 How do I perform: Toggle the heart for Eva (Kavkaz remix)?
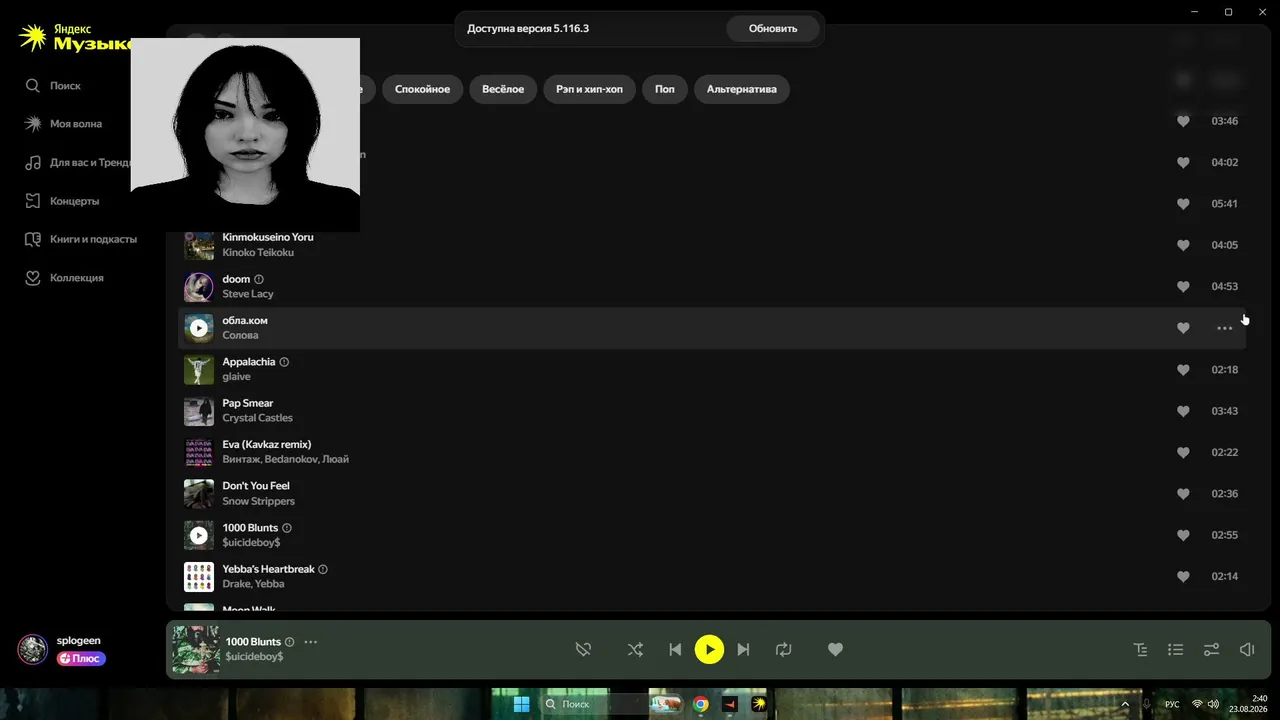pyautogui.click(x=1183, y=452)
